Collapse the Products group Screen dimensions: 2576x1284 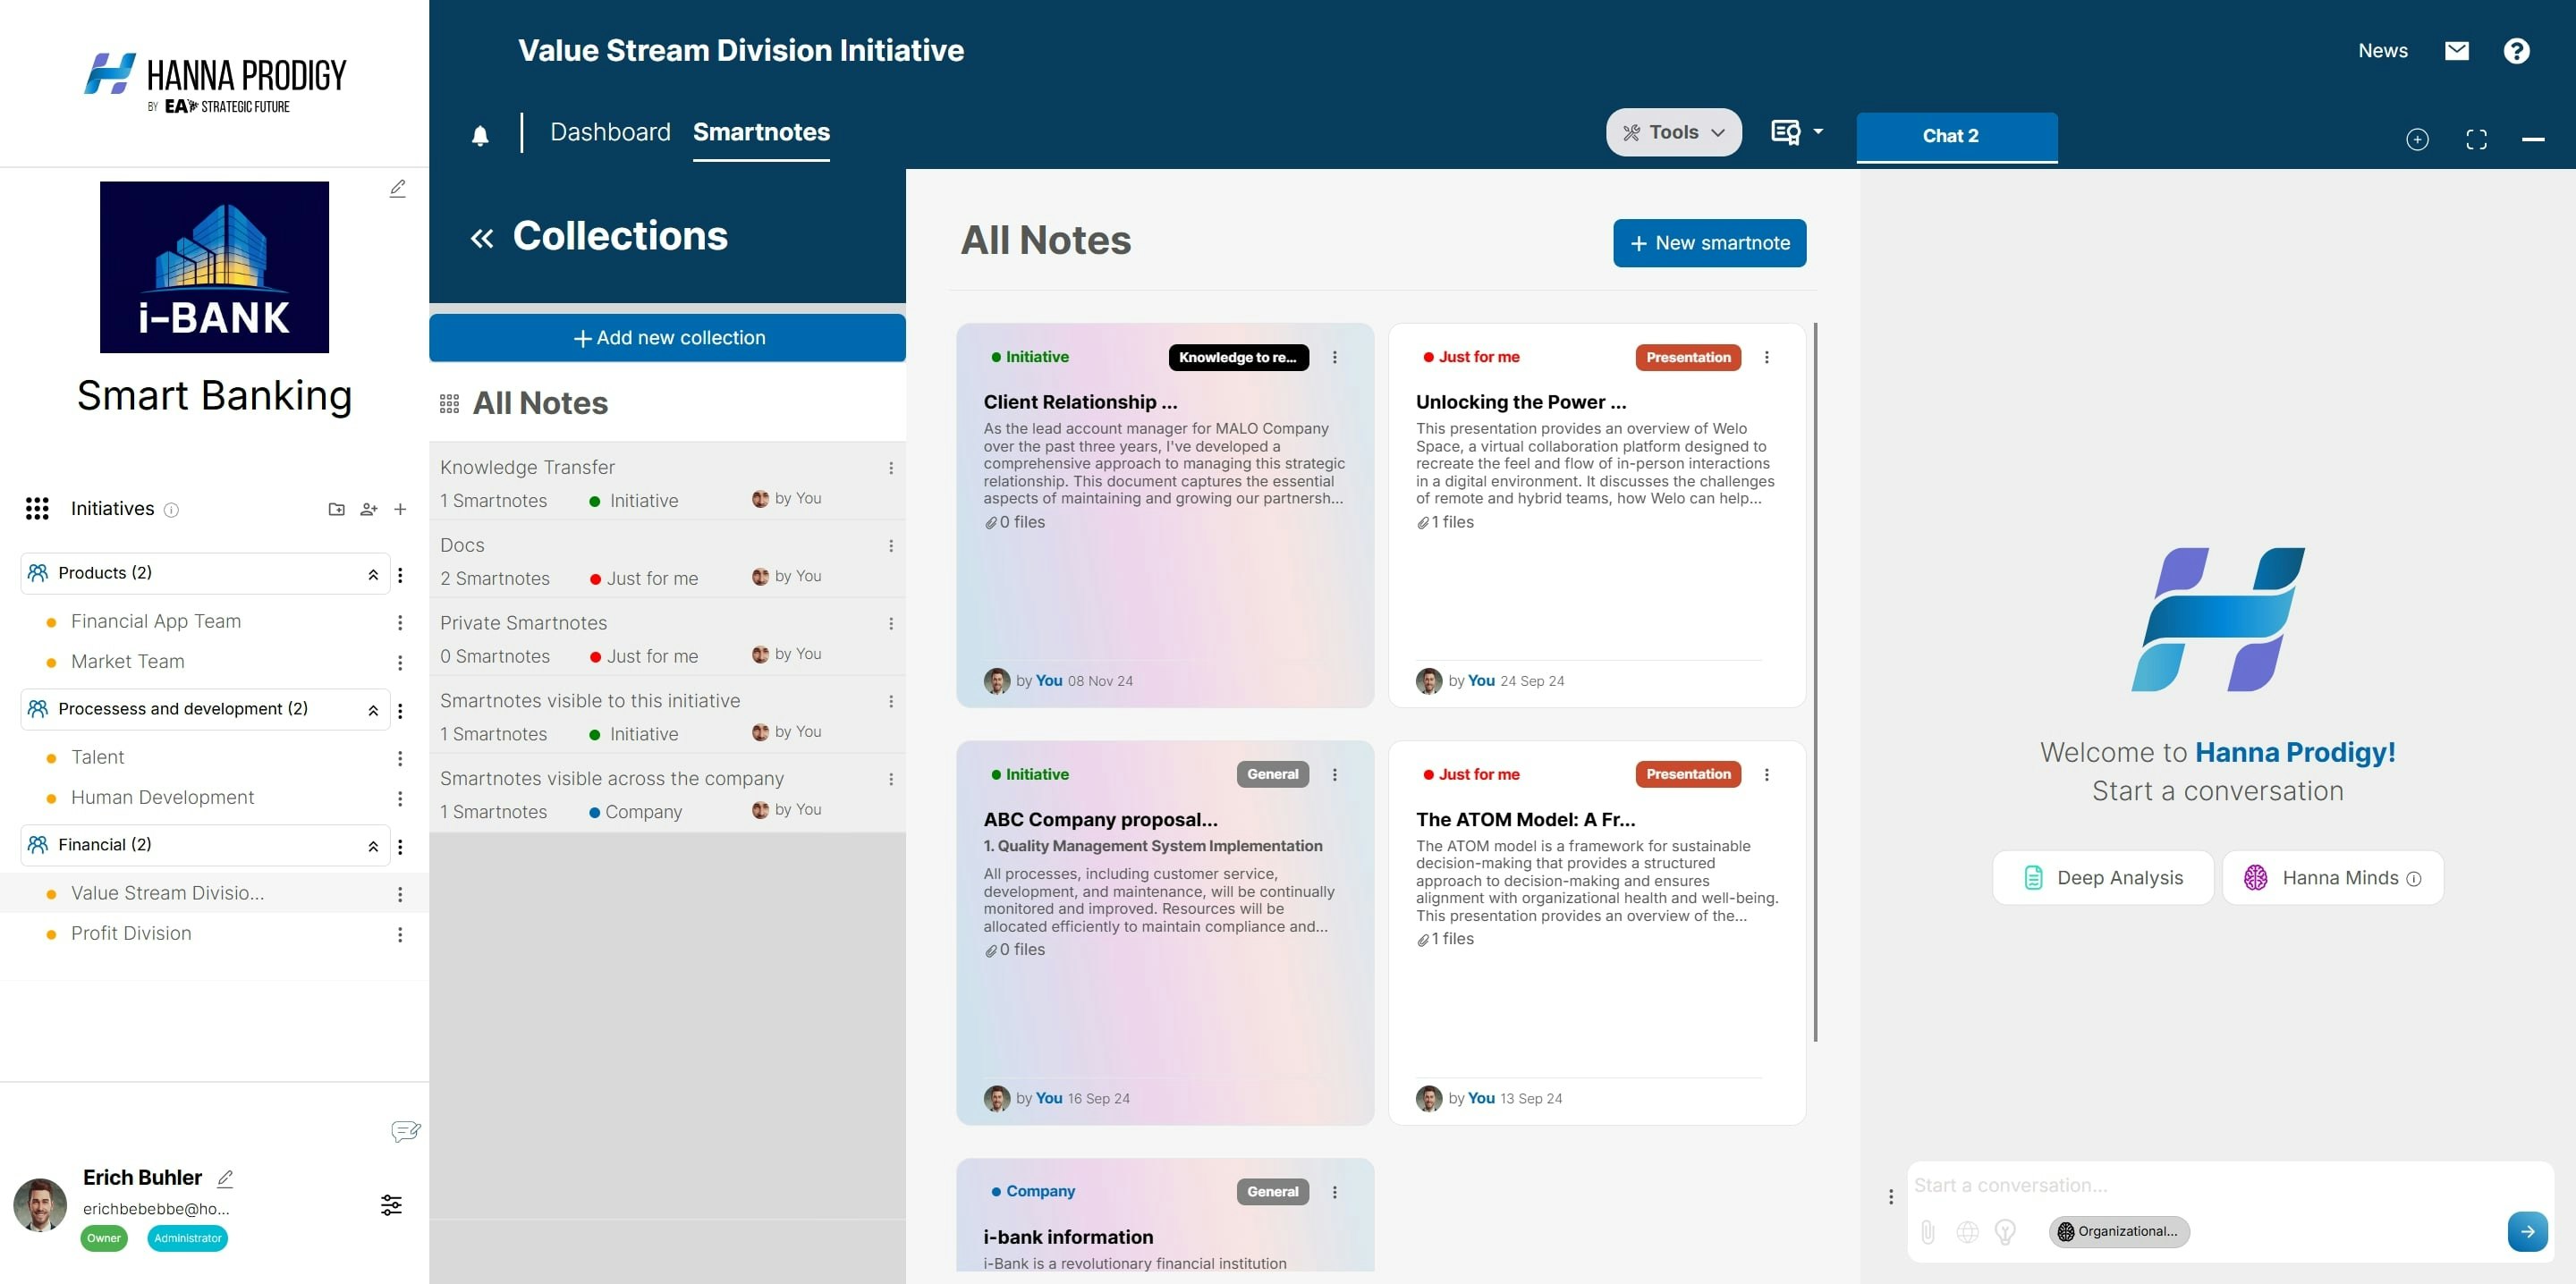point(373,574)
